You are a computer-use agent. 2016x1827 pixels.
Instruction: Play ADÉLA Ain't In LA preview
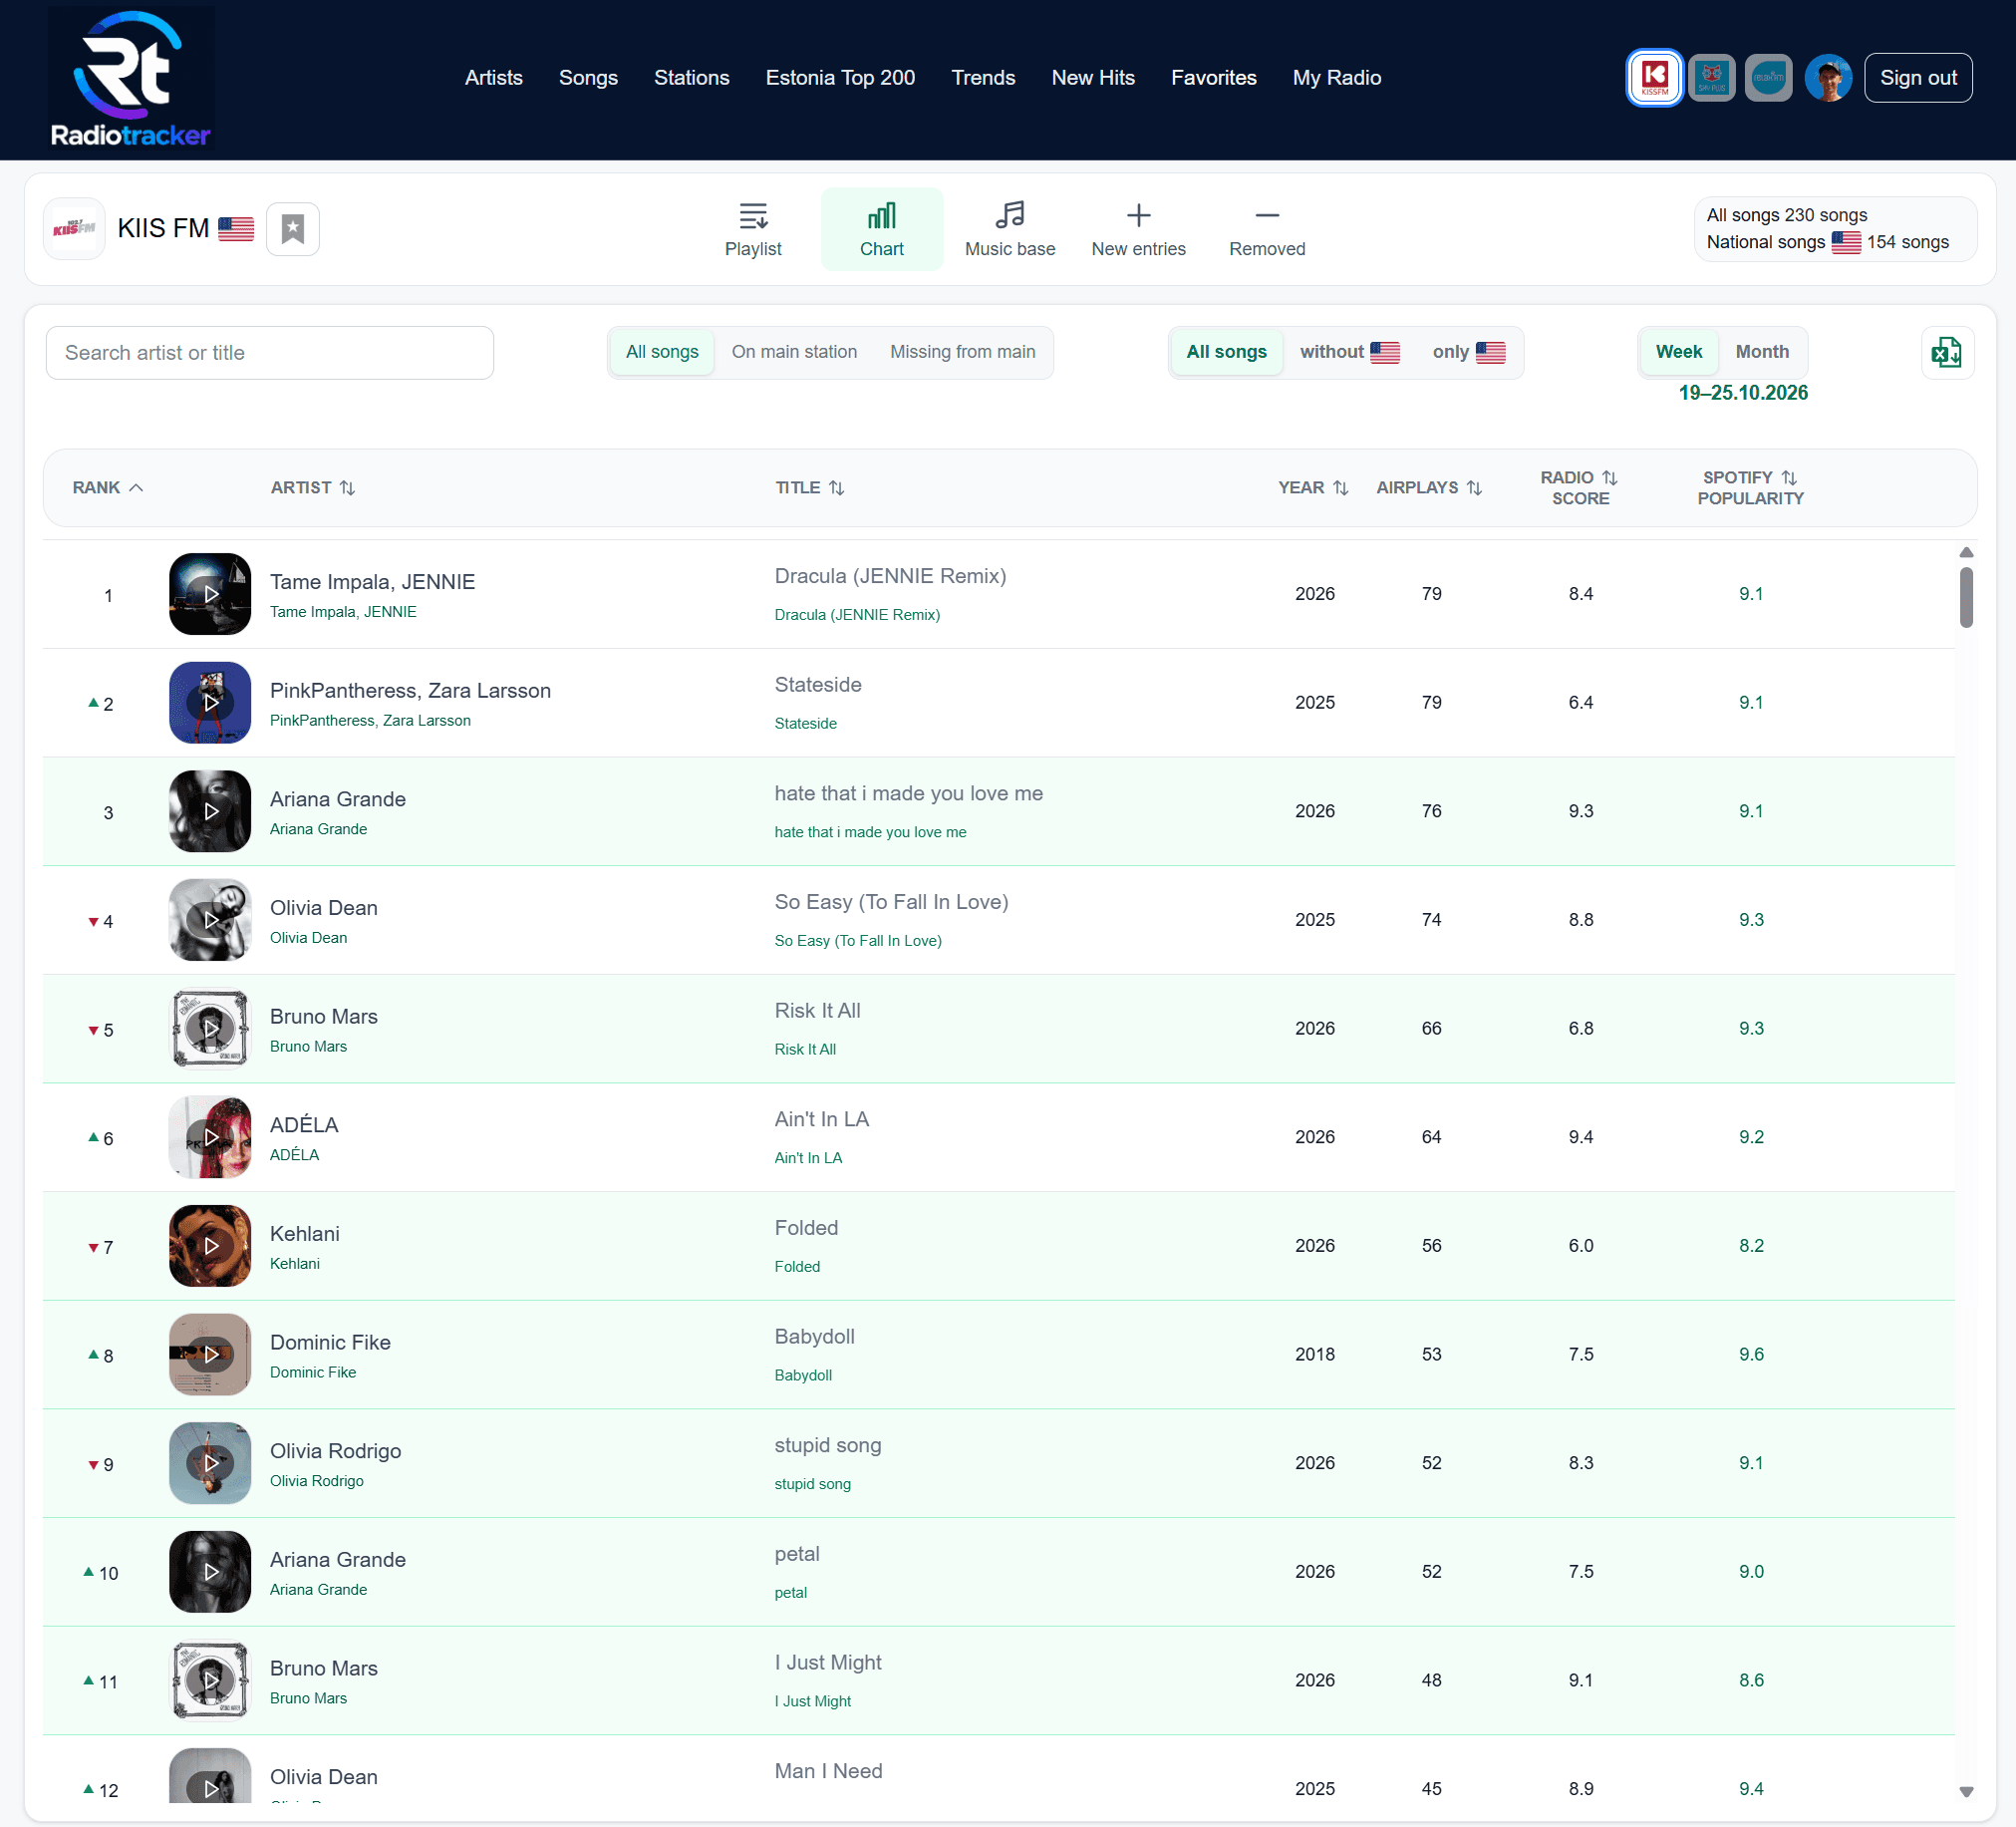(210, 1137)
